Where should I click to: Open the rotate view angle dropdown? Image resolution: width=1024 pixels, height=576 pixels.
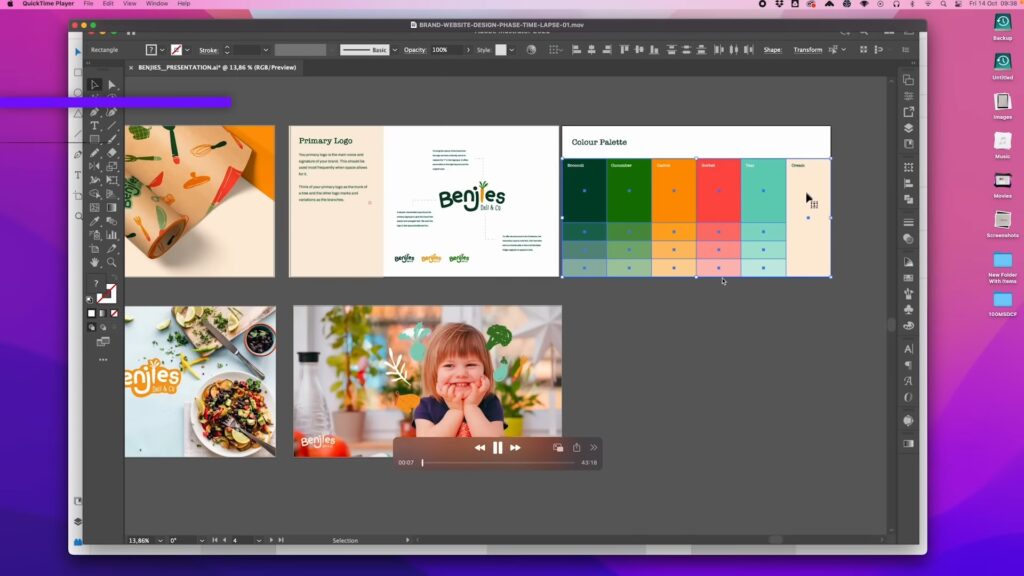[202, 540]
